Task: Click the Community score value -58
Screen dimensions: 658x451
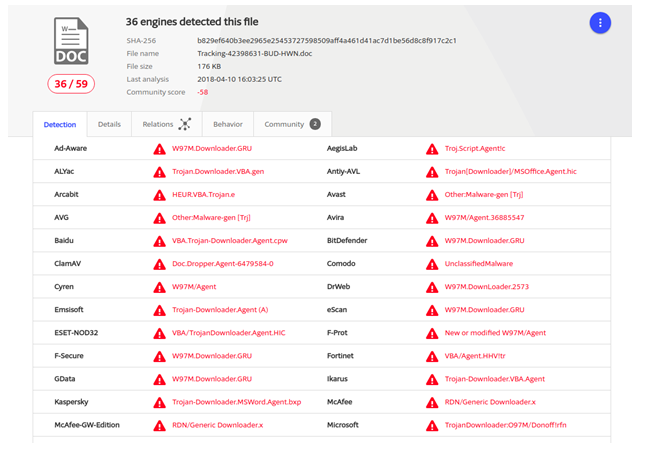Action: pos(203,92)
